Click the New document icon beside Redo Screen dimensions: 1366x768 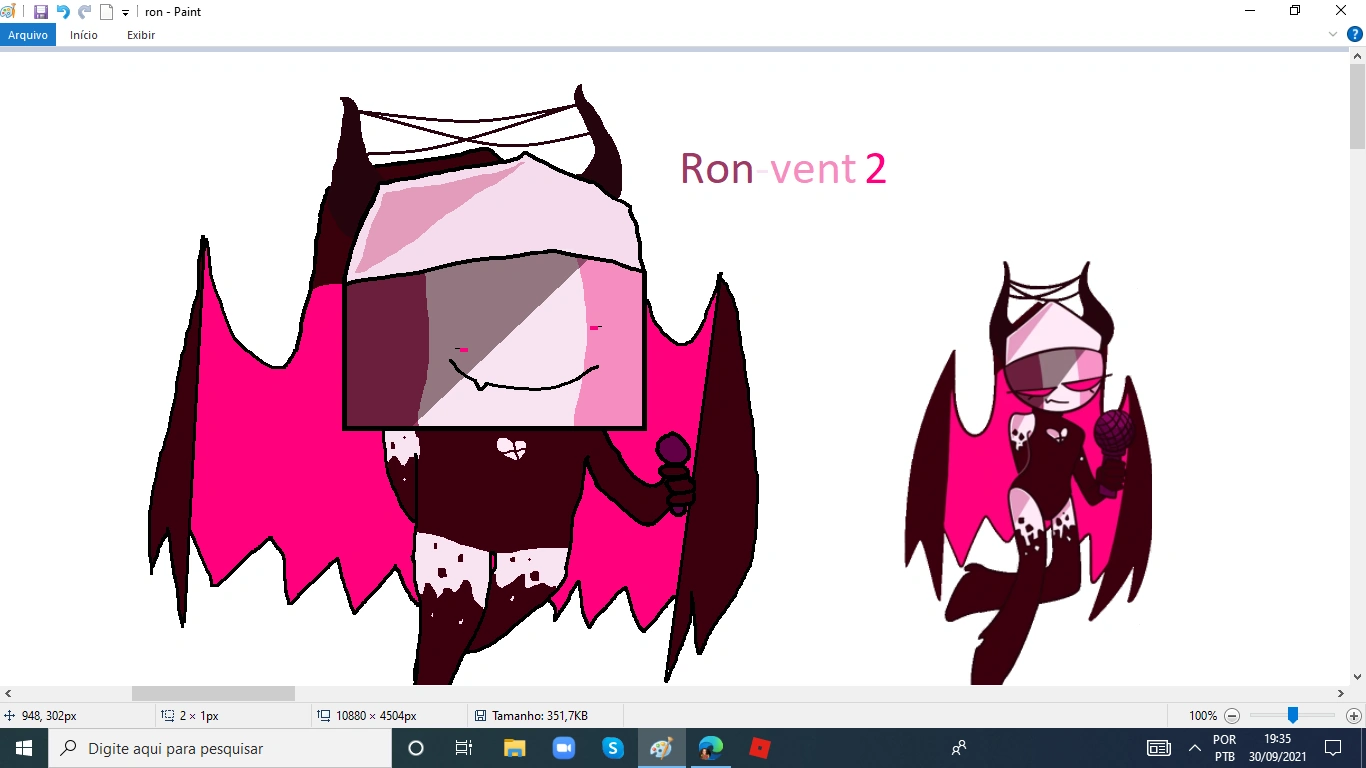point(105,11)
